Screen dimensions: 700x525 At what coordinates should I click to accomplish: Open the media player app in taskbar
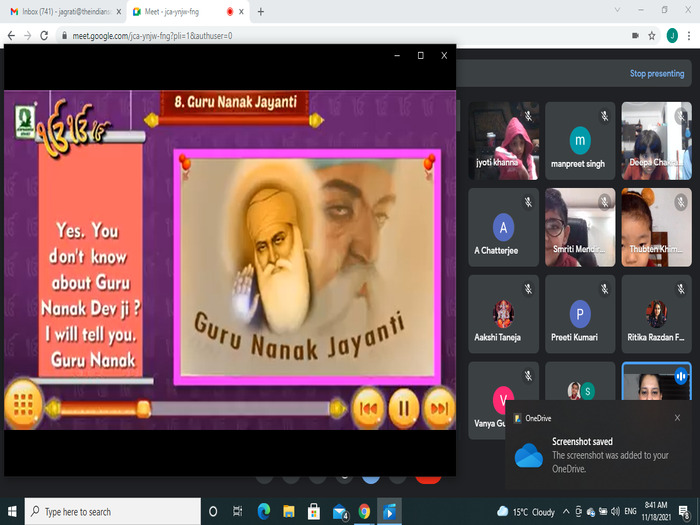tap(389, 512)
